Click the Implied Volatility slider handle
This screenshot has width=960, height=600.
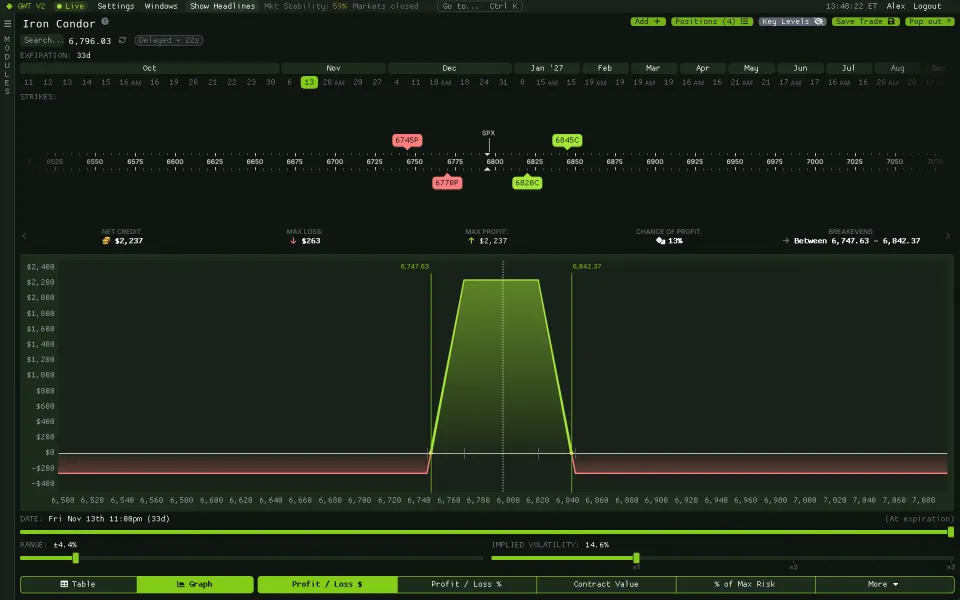click(637, 558)
